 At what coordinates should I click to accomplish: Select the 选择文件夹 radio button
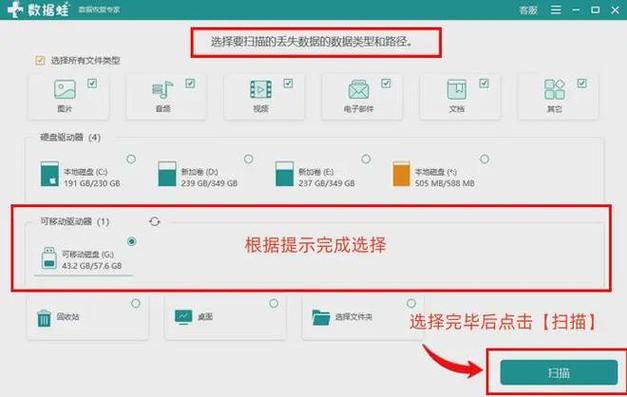tap(411, 303)
